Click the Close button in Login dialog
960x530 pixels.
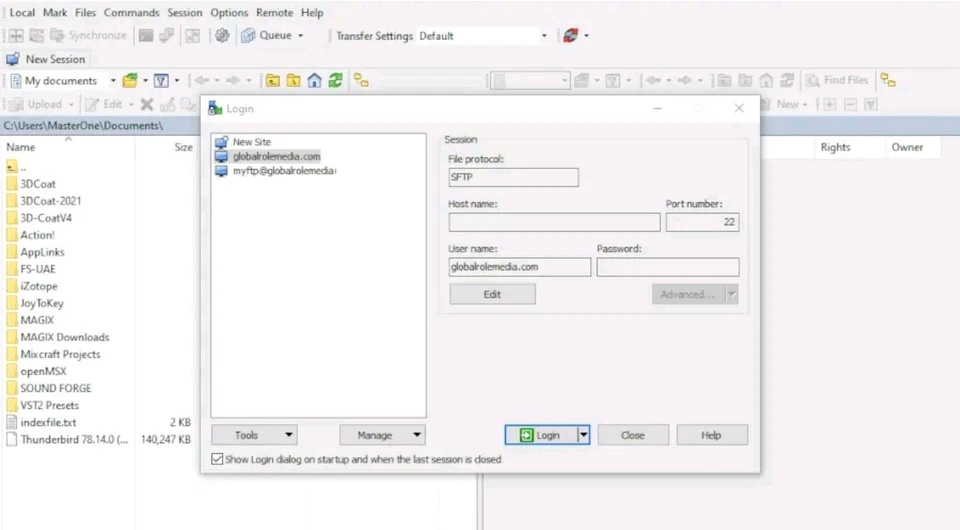pos(633,435)
